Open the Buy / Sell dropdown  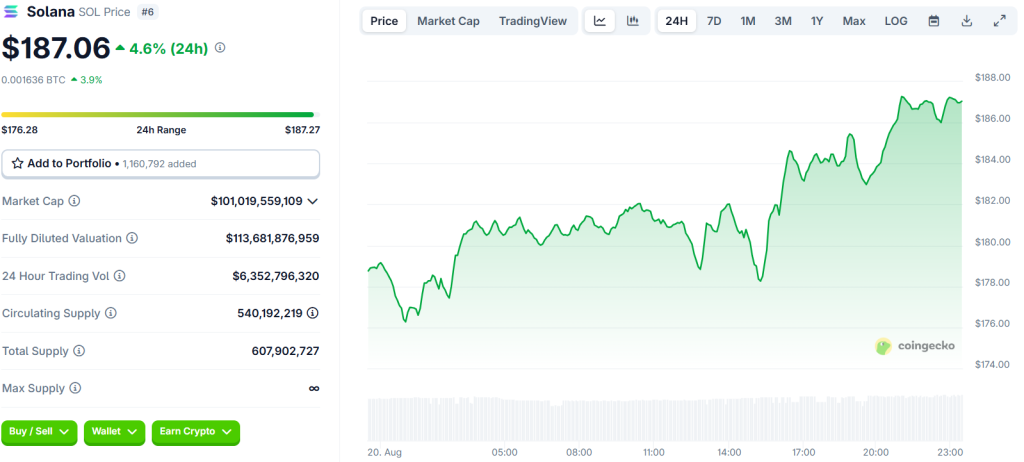coord(39,432)
